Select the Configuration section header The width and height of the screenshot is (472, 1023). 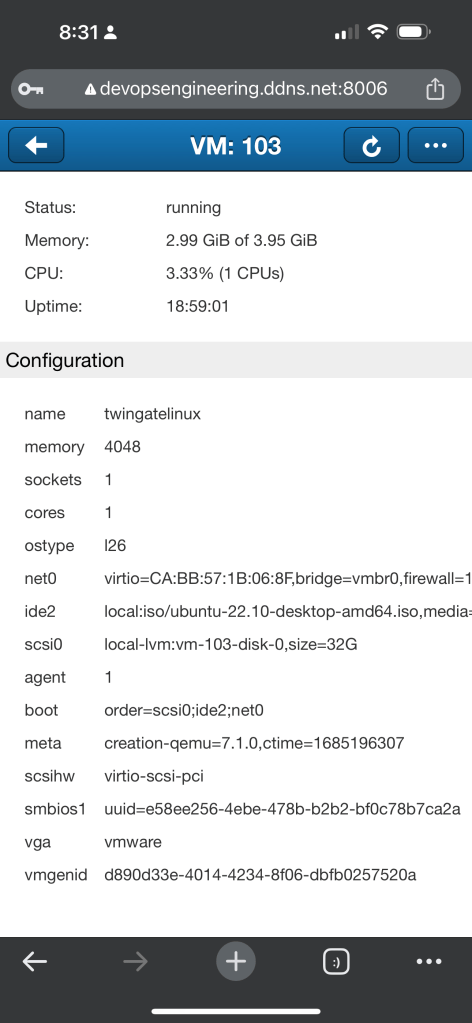[x=236, y=360]
